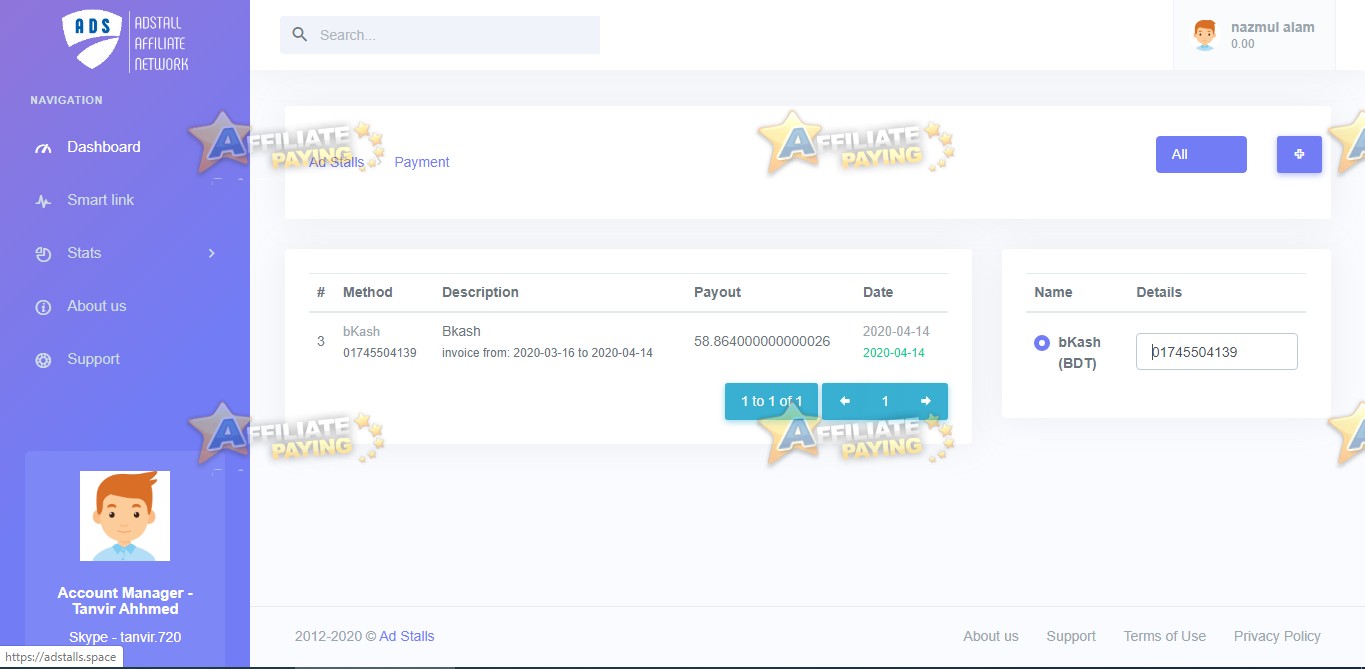The height and width of the screenshot is (669, 1365).
Task: Open footer About us link
Action: click(991, 636)
